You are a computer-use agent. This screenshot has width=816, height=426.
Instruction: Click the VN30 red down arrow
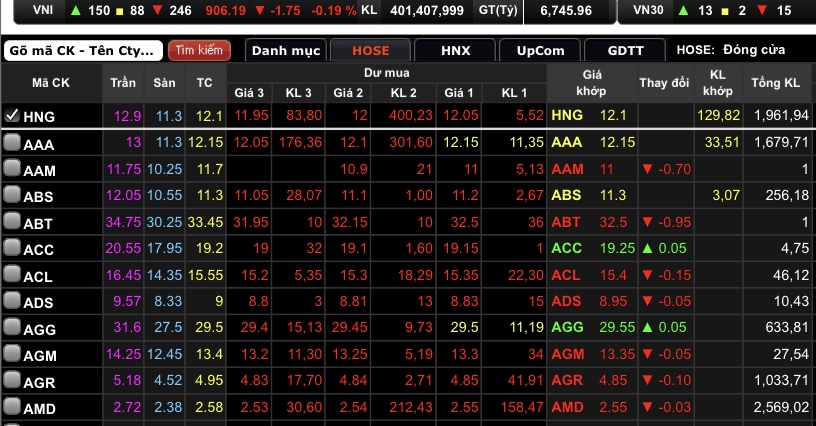point(762,10)
